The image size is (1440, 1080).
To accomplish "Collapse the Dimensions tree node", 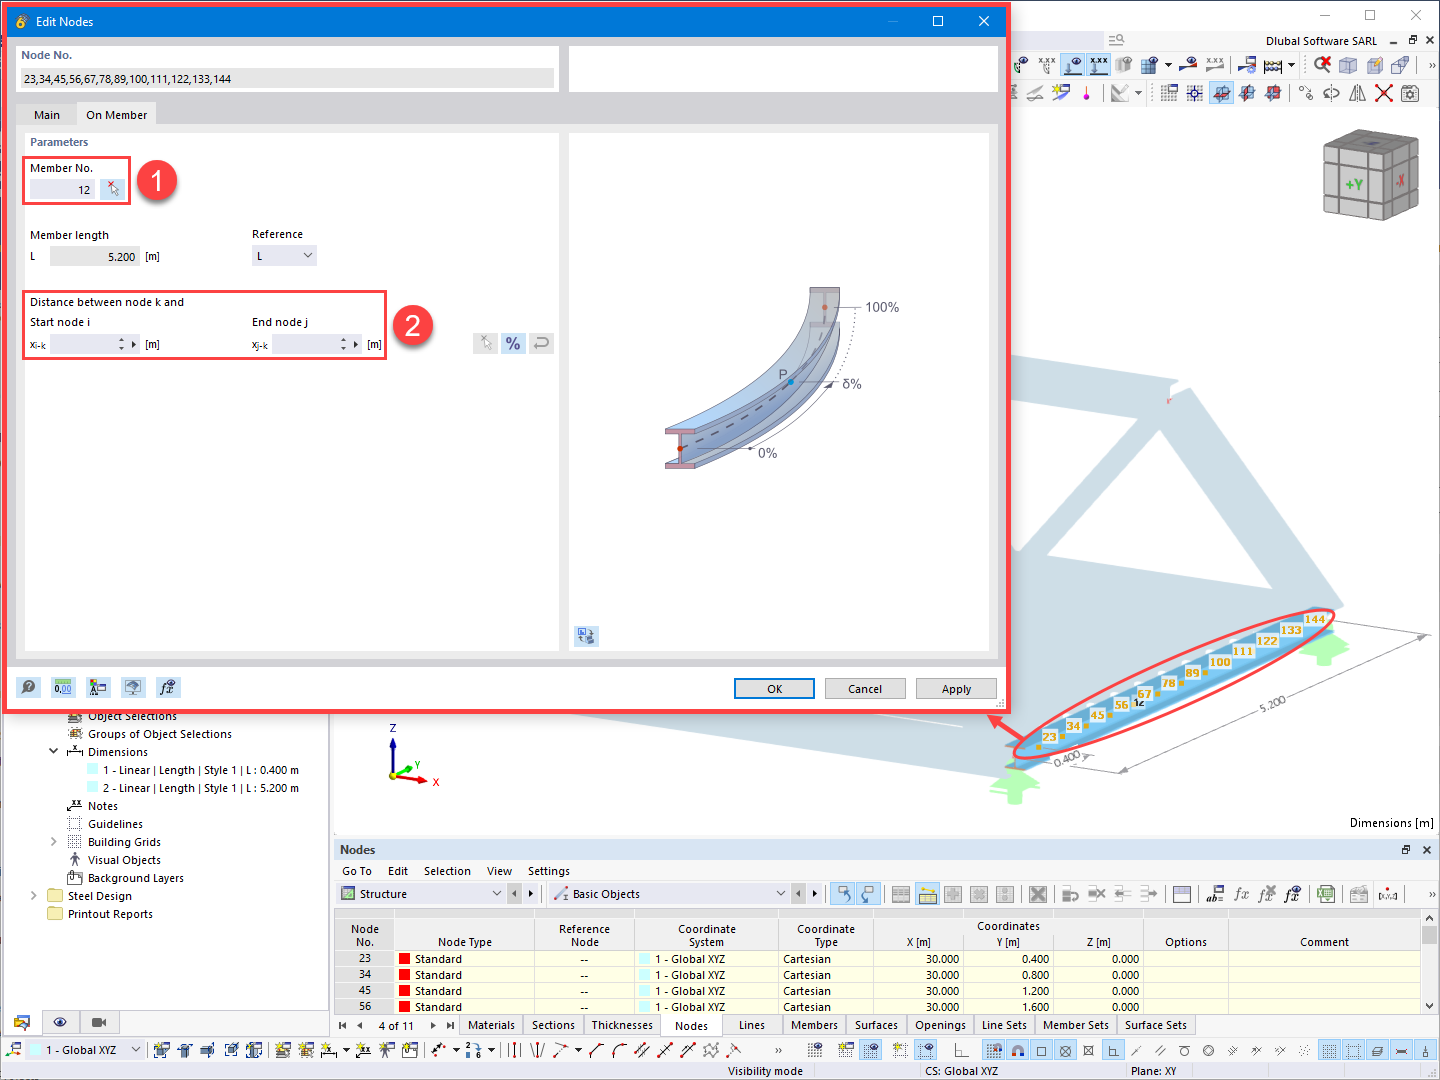I will click(54, 751).
